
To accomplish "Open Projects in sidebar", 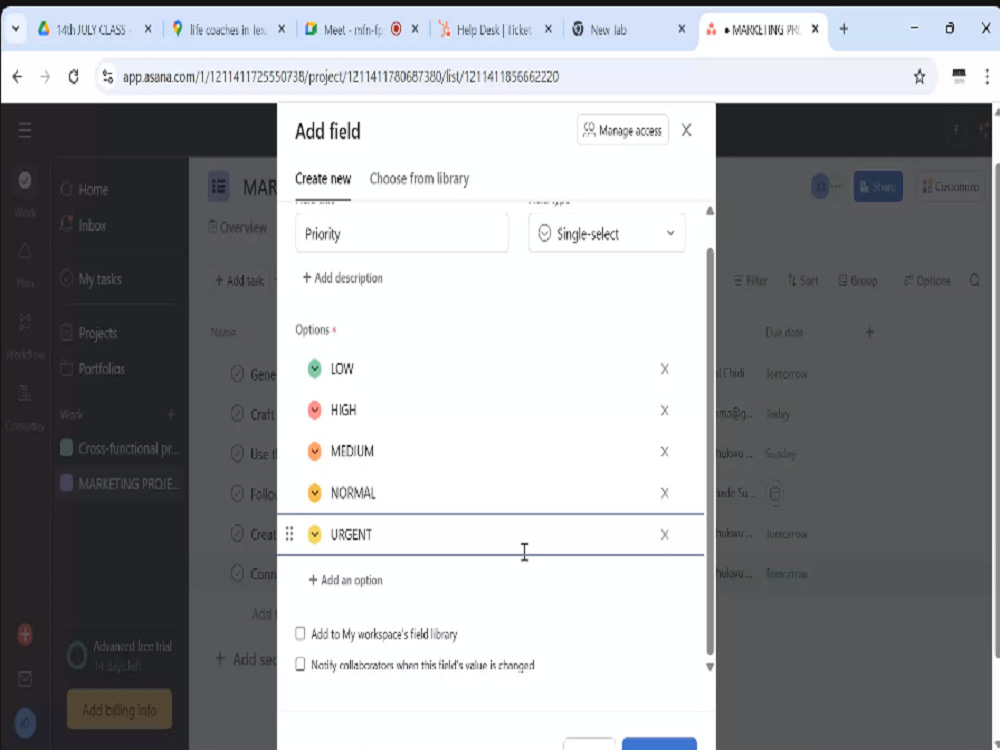I will (x=89, y=333).
